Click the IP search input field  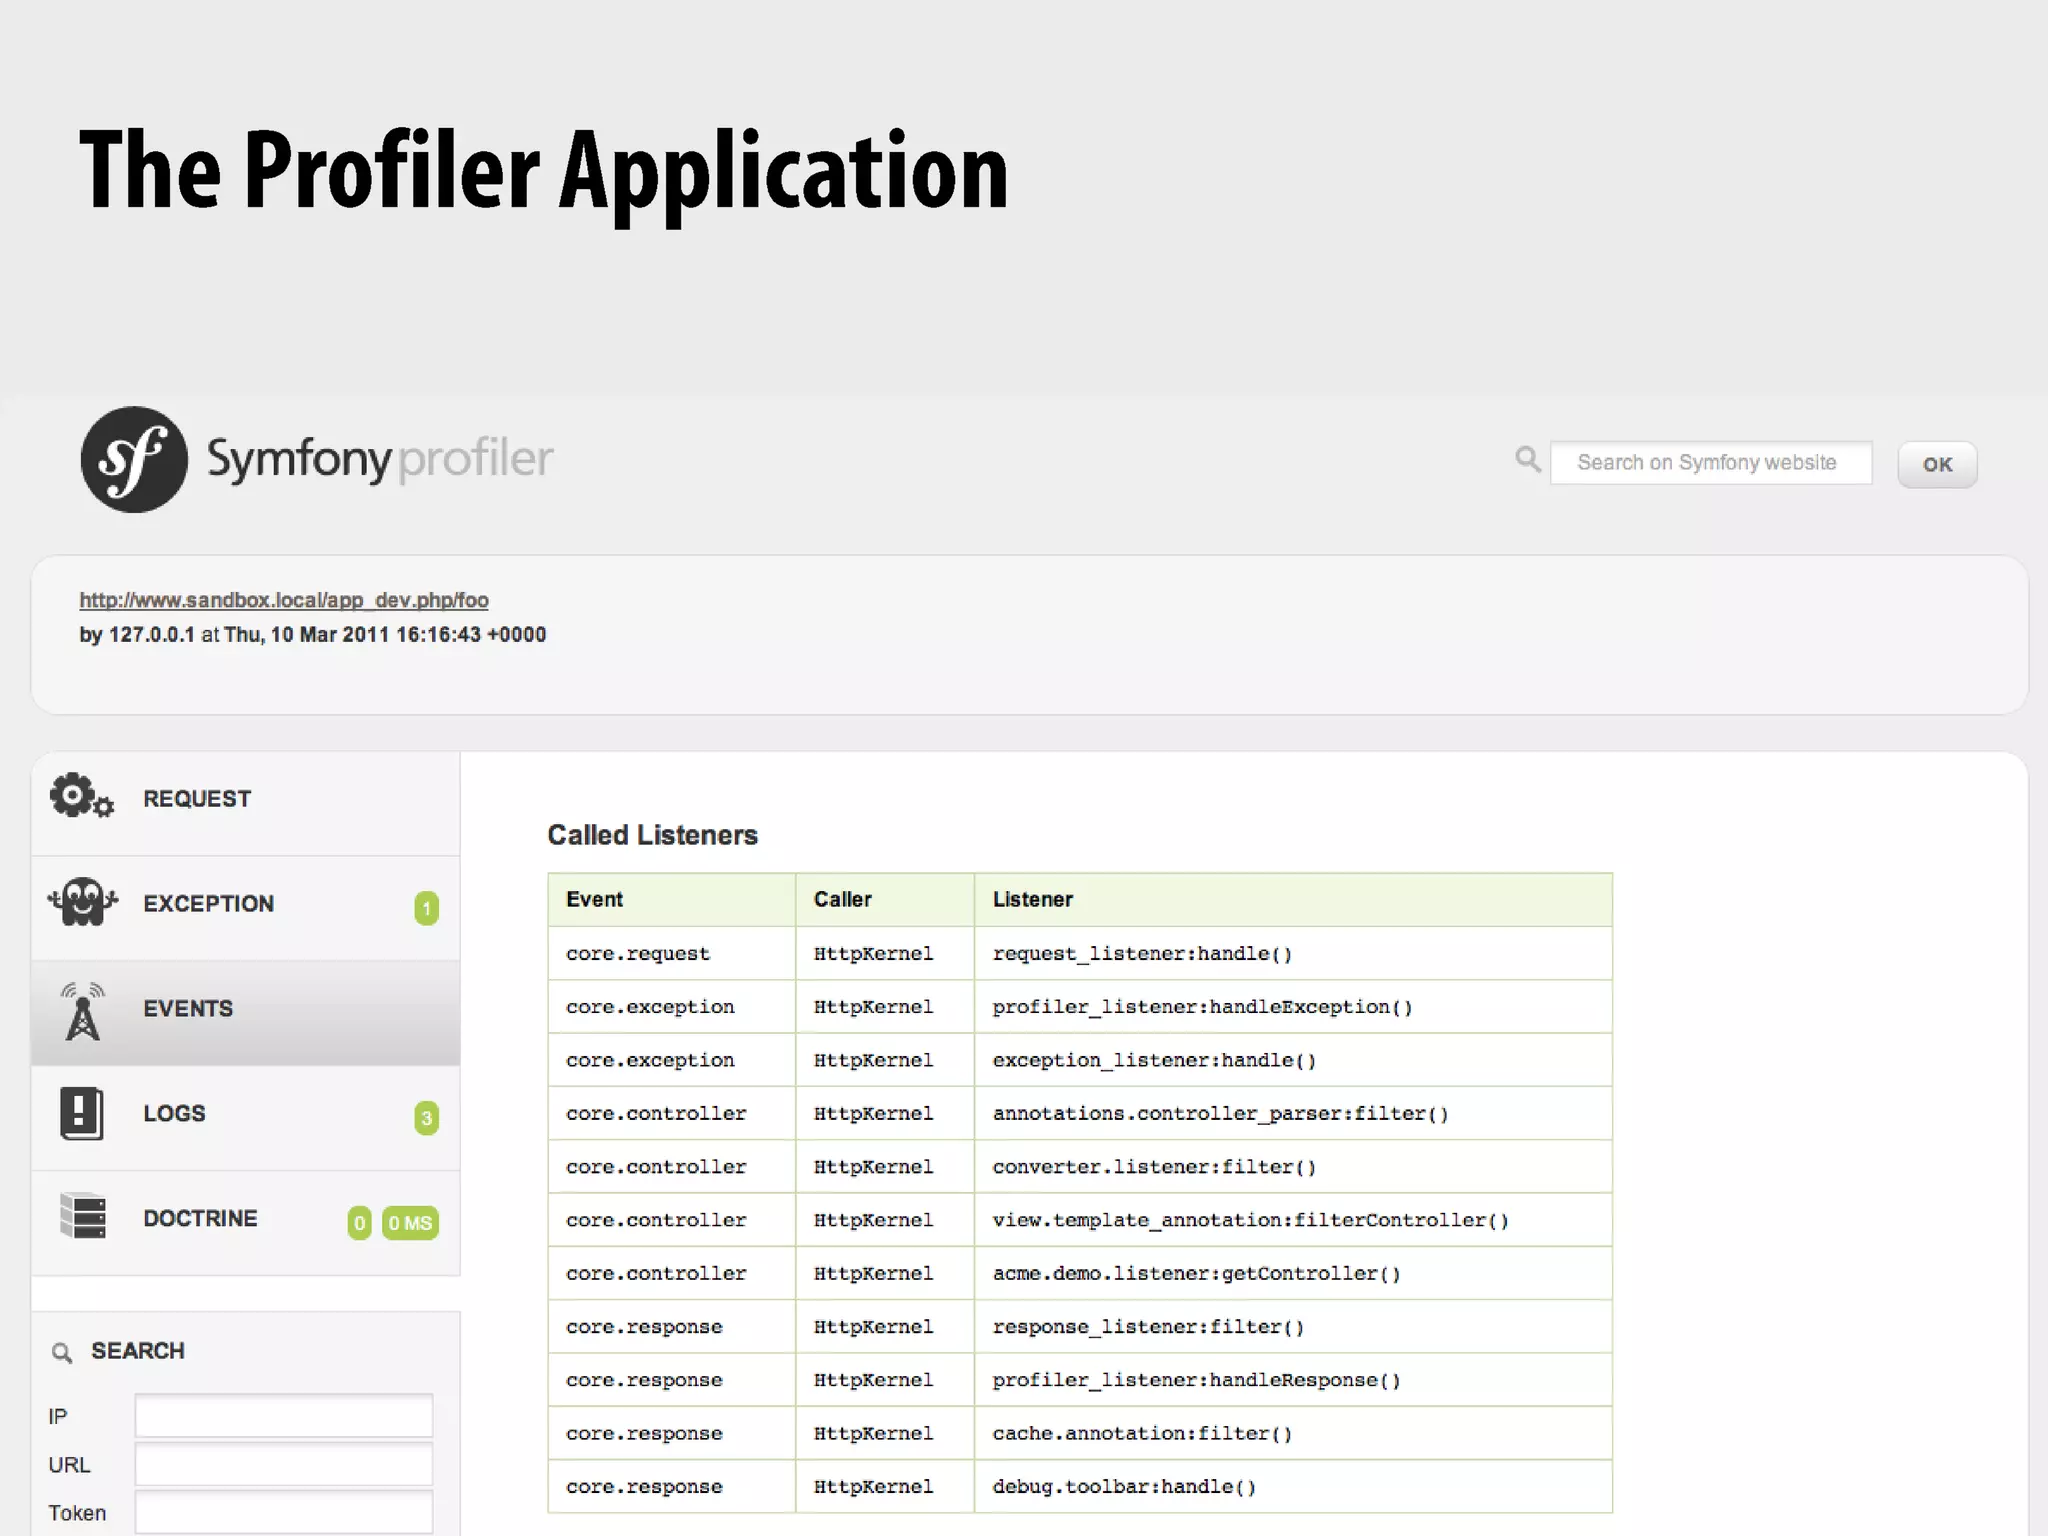coord(284,1416)
